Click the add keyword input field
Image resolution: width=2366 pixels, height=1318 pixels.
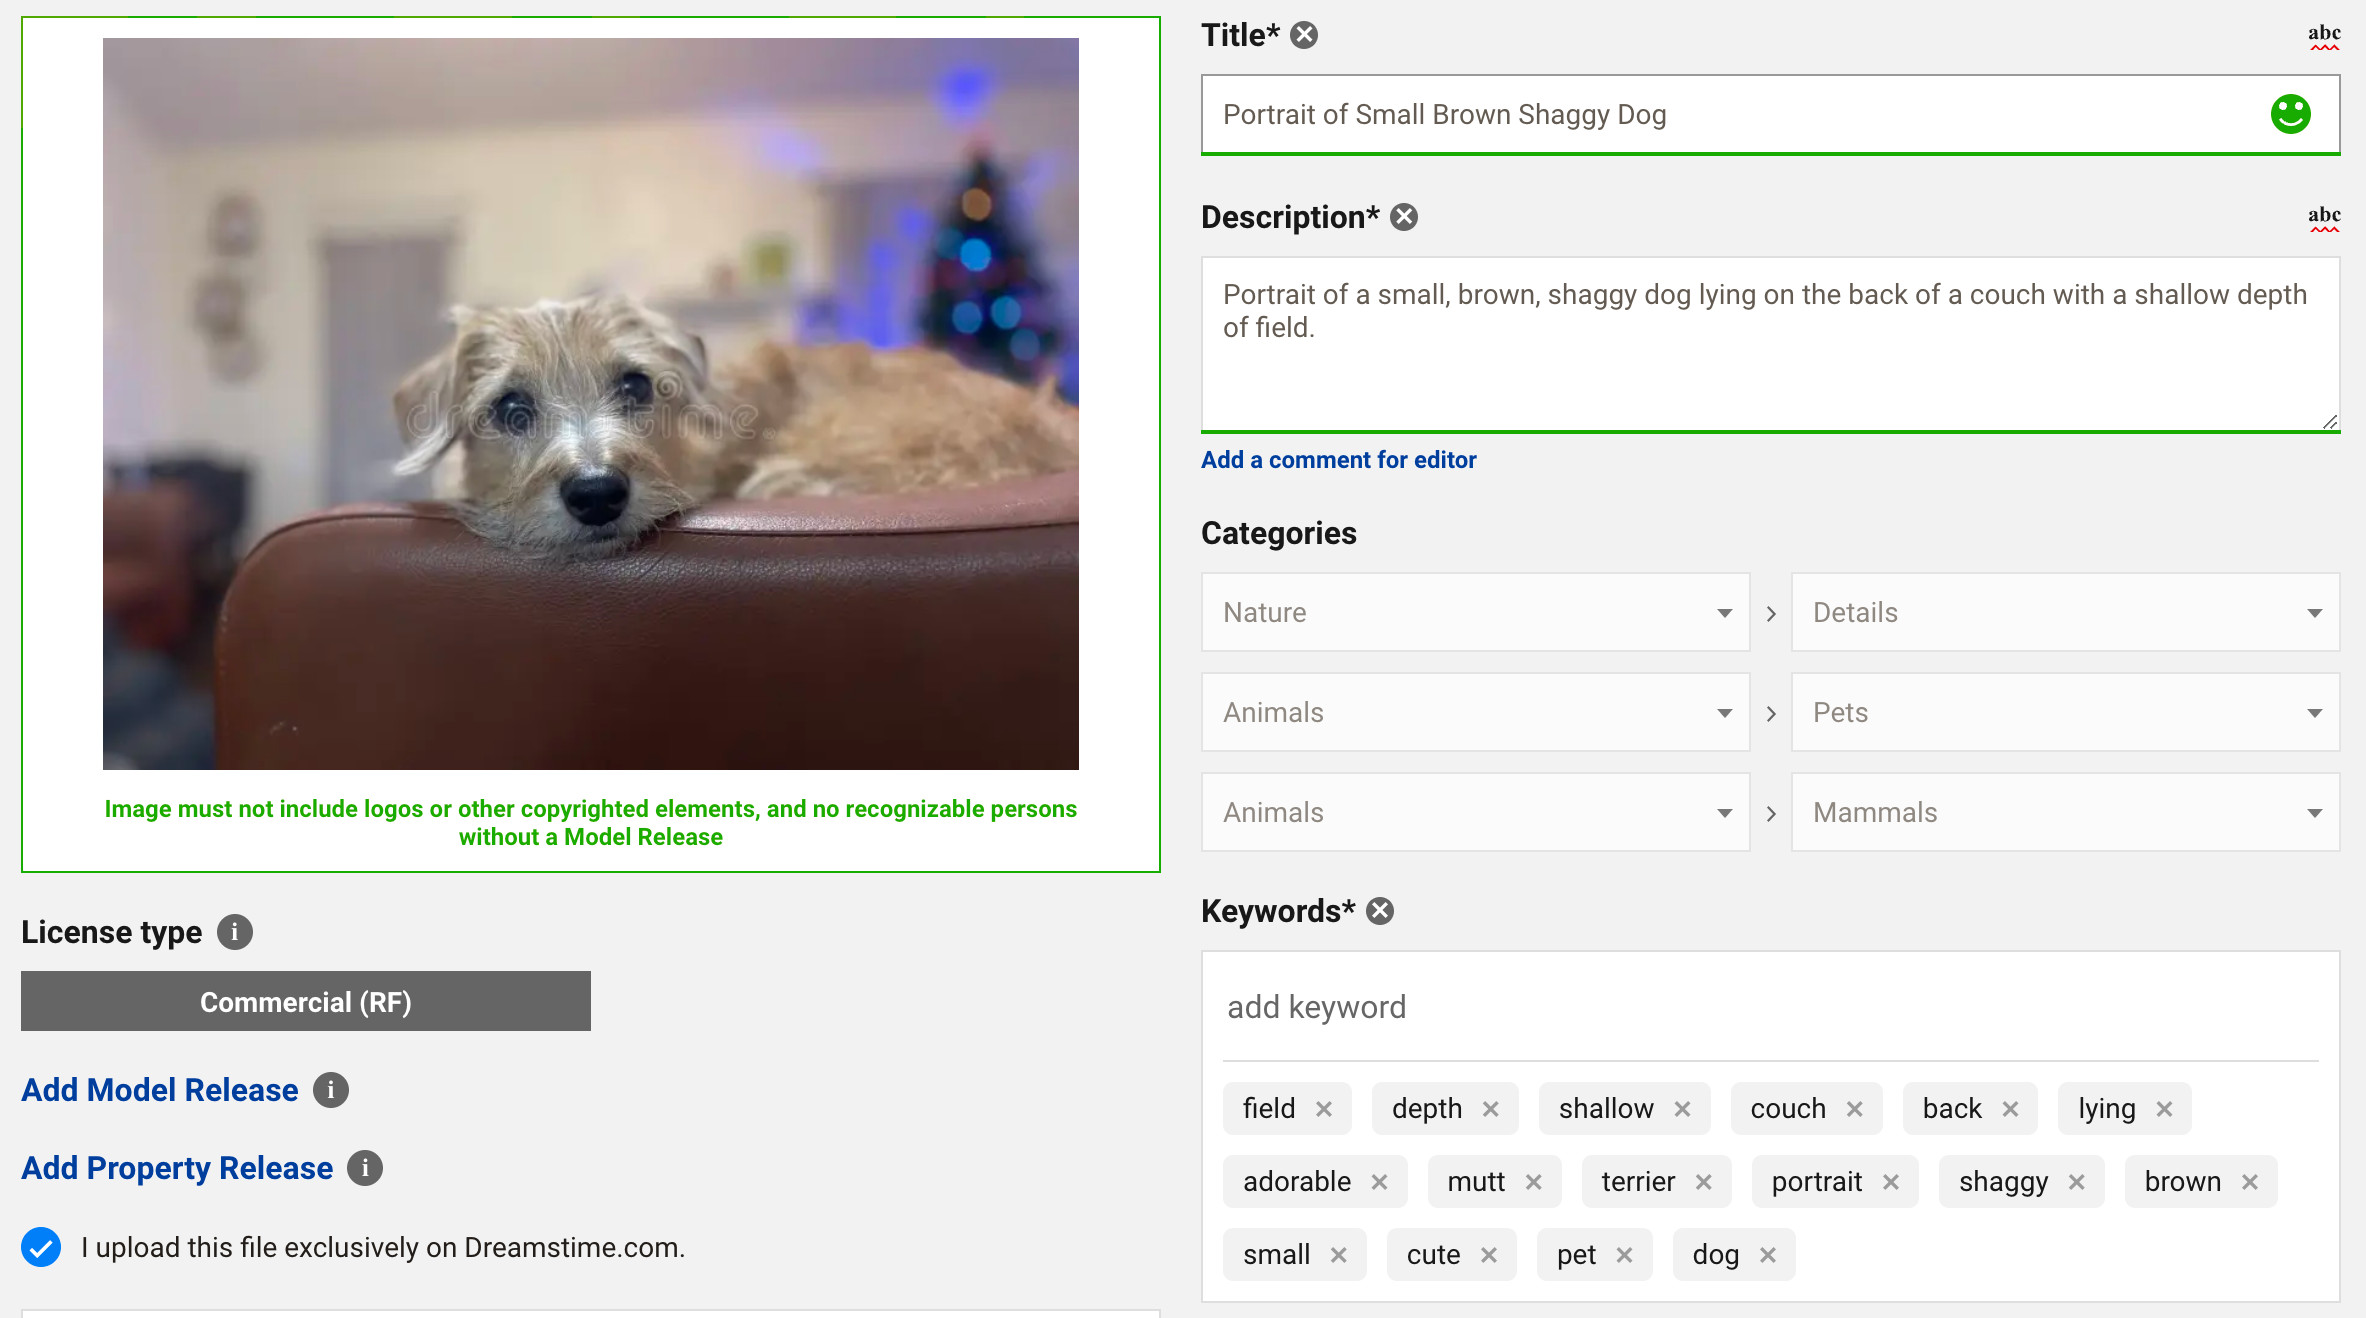pyautogui.click(x=1770, y=1007)
